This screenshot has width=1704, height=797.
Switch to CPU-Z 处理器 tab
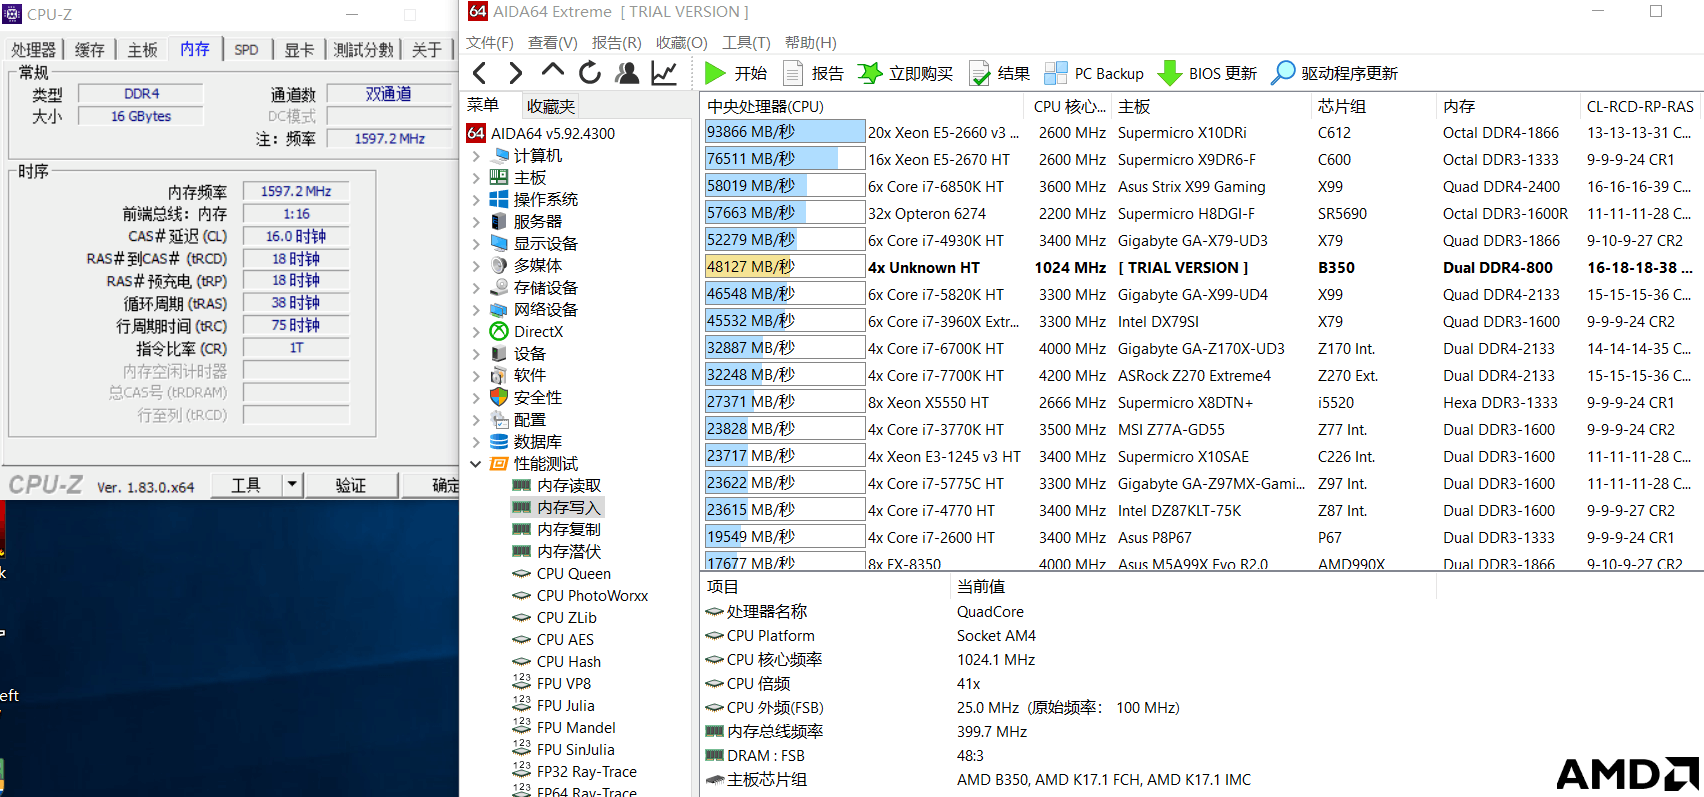[x=34, y=50]
